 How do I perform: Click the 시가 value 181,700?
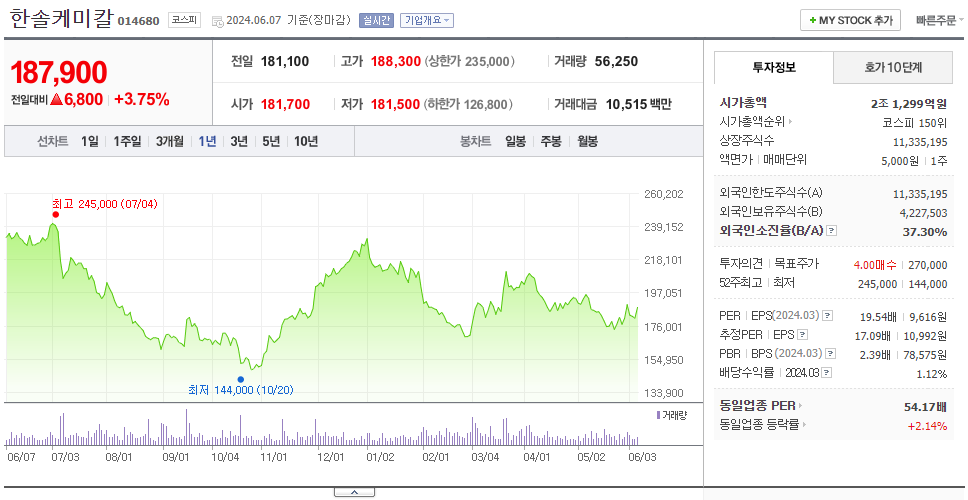(285, 104)
